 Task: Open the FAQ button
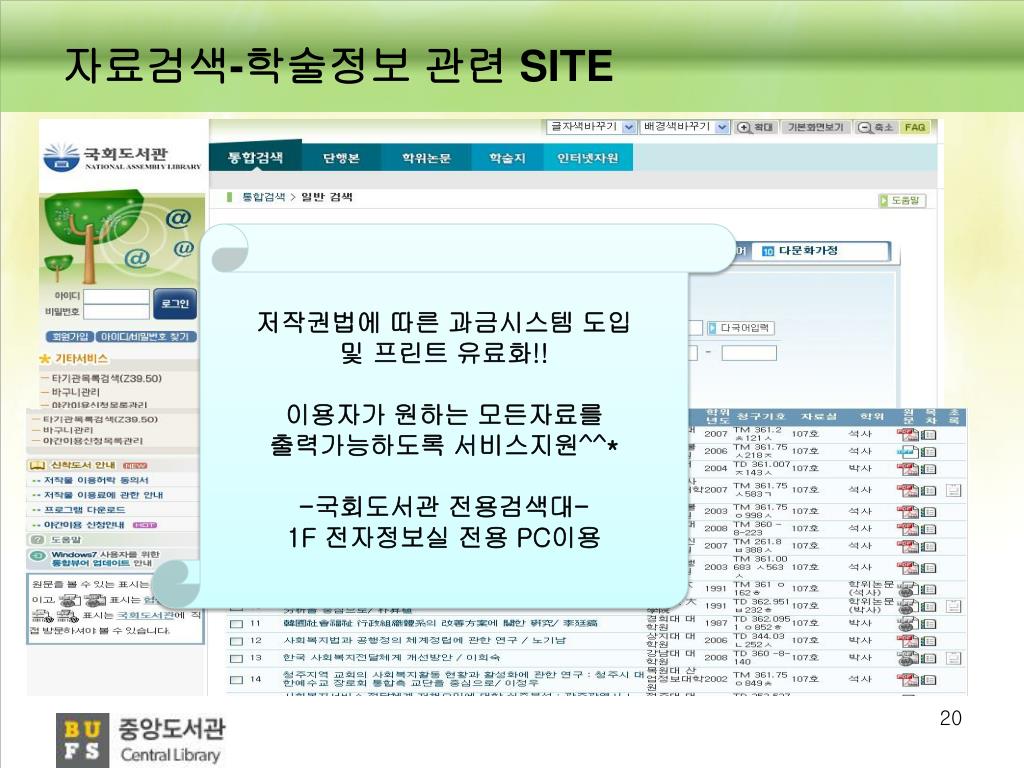pos(915,127)
